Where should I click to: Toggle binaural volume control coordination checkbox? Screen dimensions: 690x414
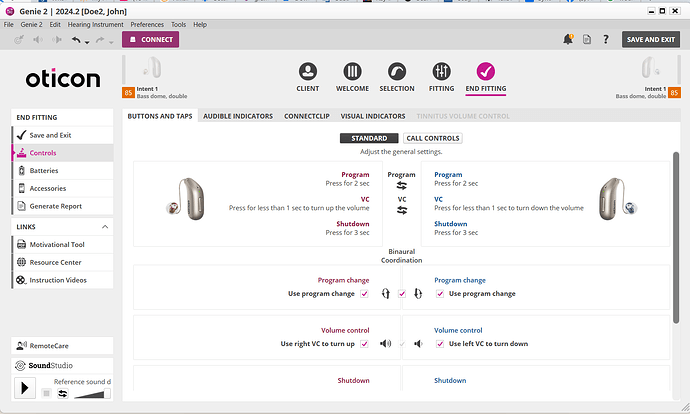click(x=402, y=344)
